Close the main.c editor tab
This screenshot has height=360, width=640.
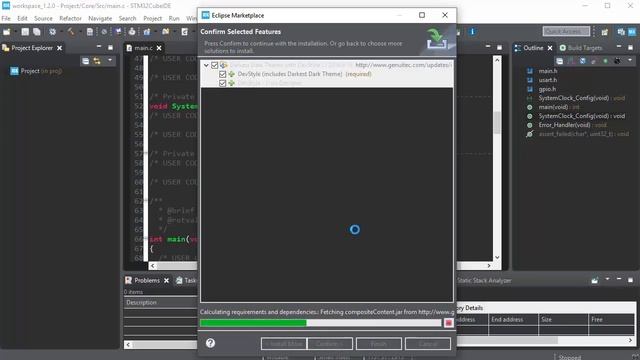(159, 48)
